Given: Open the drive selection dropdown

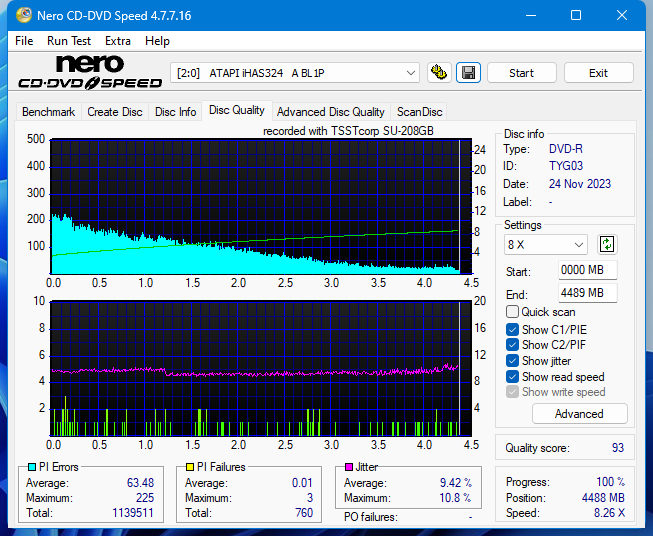Looking at the screenshot, I should 294,73.
